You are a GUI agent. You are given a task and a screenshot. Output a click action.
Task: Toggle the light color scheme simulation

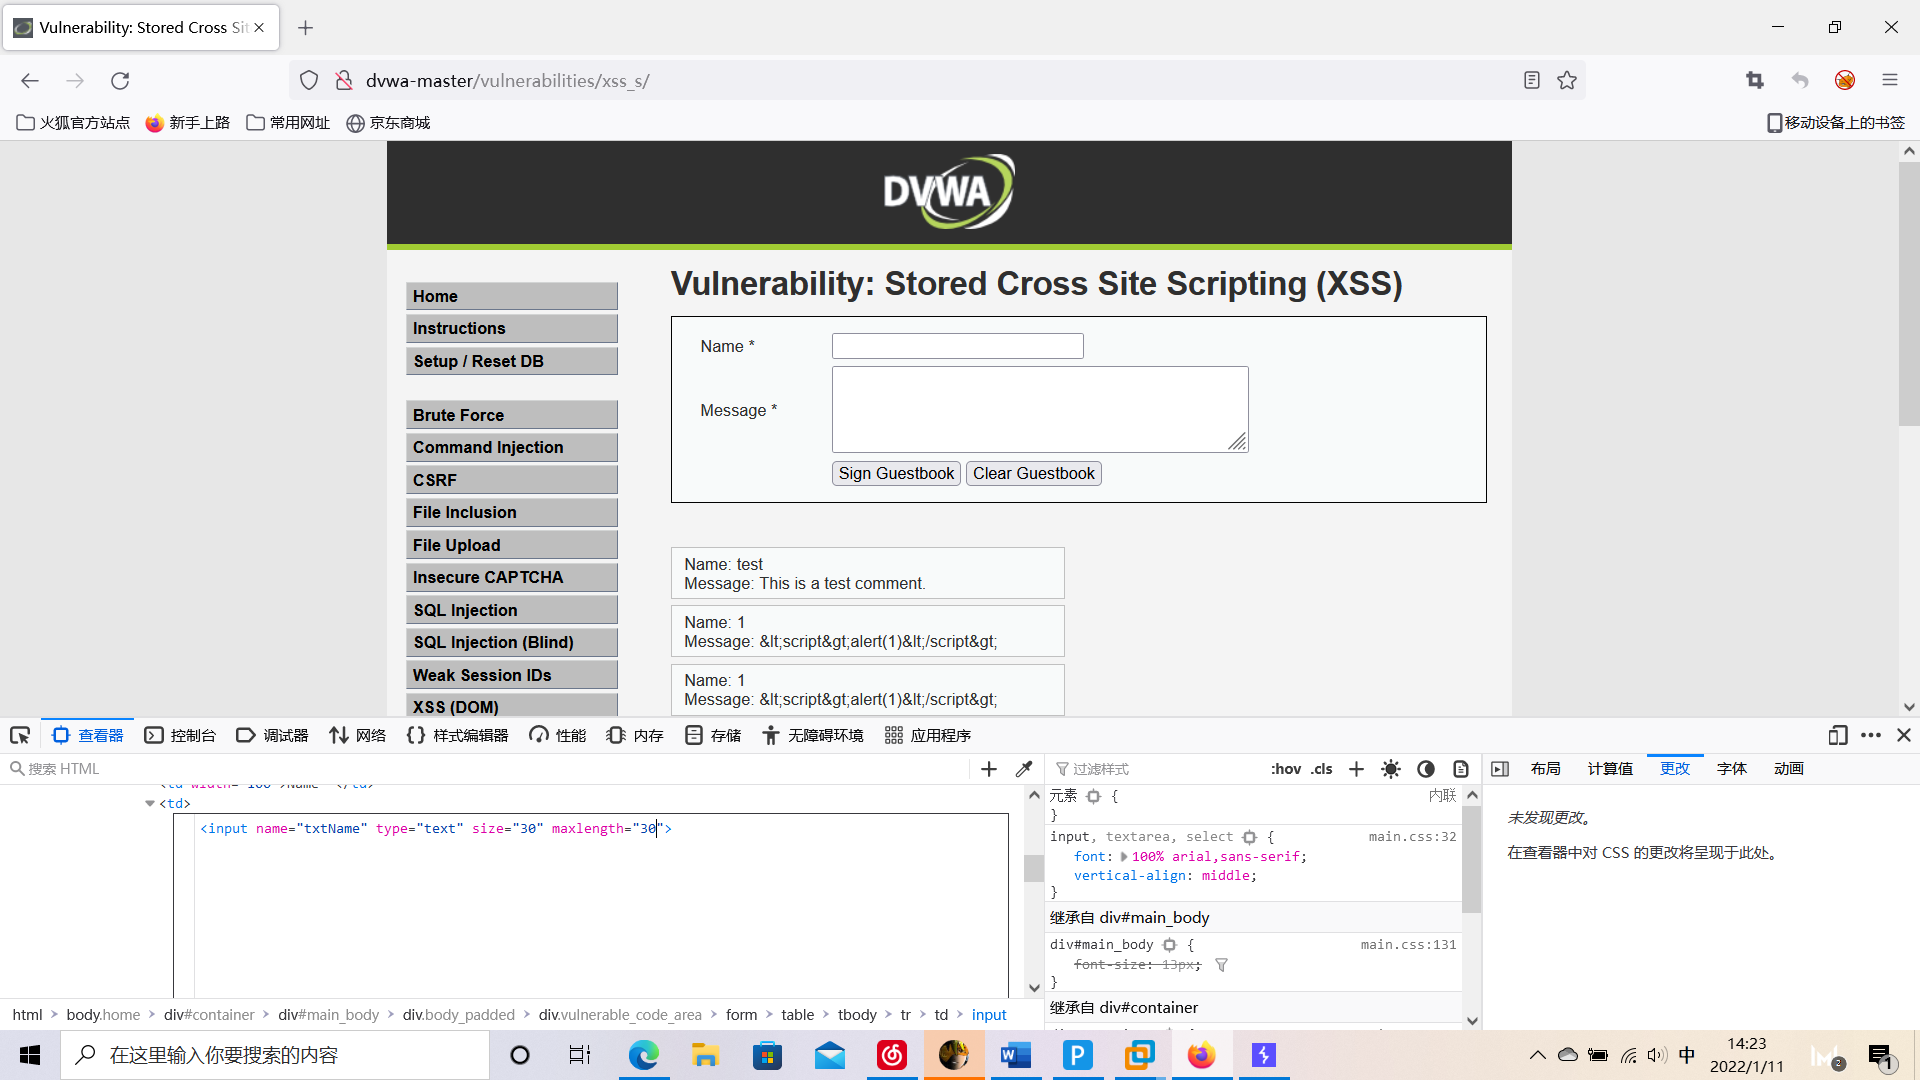(x=1391, y=768)
